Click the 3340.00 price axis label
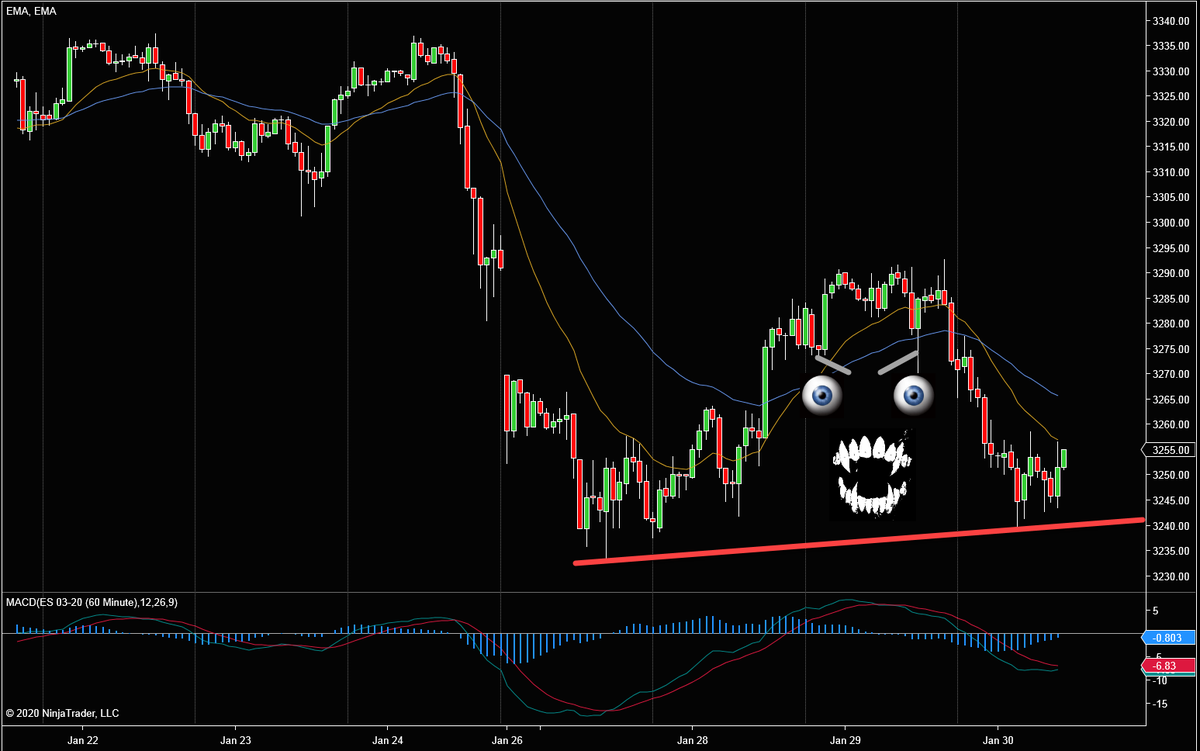1200x751 pixels. [x=1172, y=21]
